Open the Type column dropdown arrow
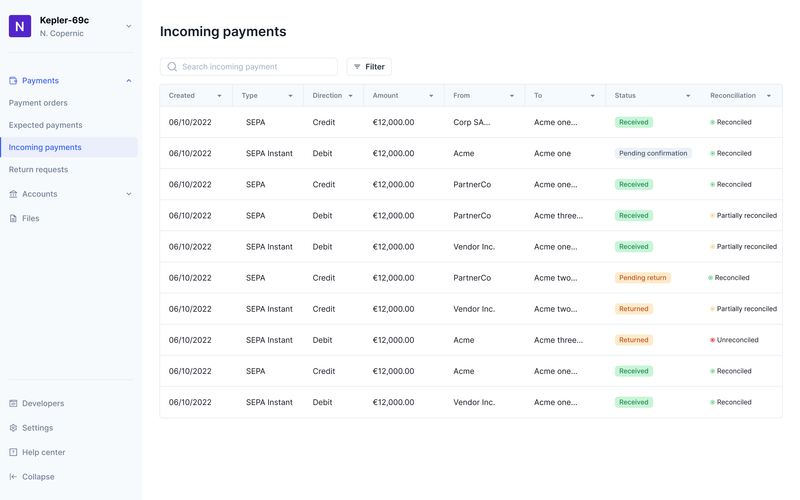This screenshot has width=800, height=500. coord(290,96)
